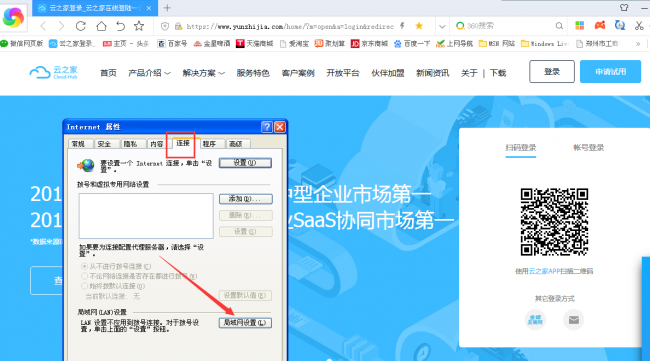Go to 首页 in site navigation
Screen dimensions: 650x361
[108, 73]
